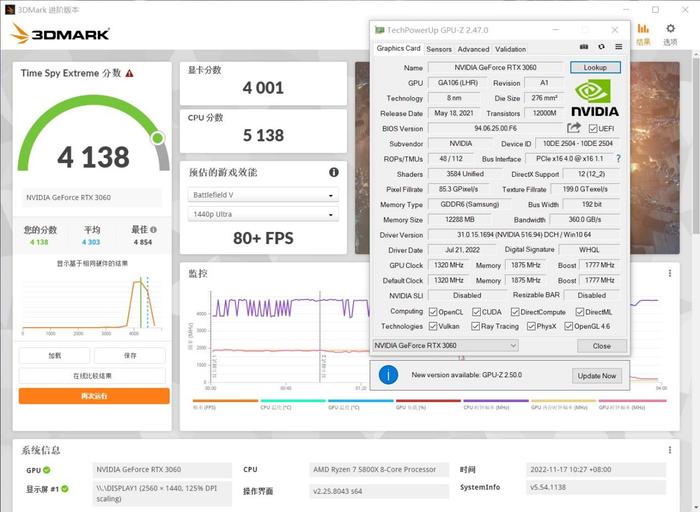Click the GPU-Z refresh icon
The width and height of the screenshot is (700, 512).
tap(601, 47)
